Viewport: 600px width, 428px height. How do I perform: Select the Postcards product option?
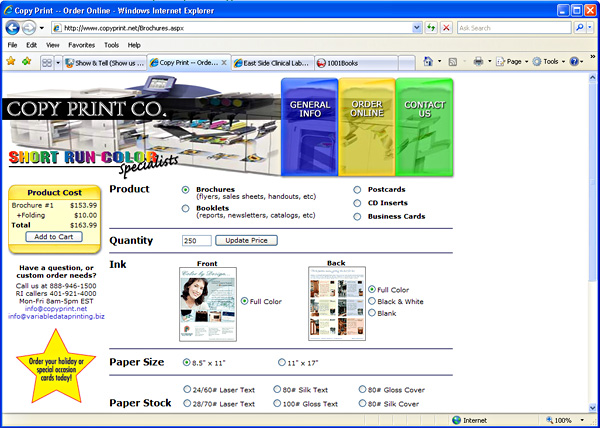[x=357, y=190]
